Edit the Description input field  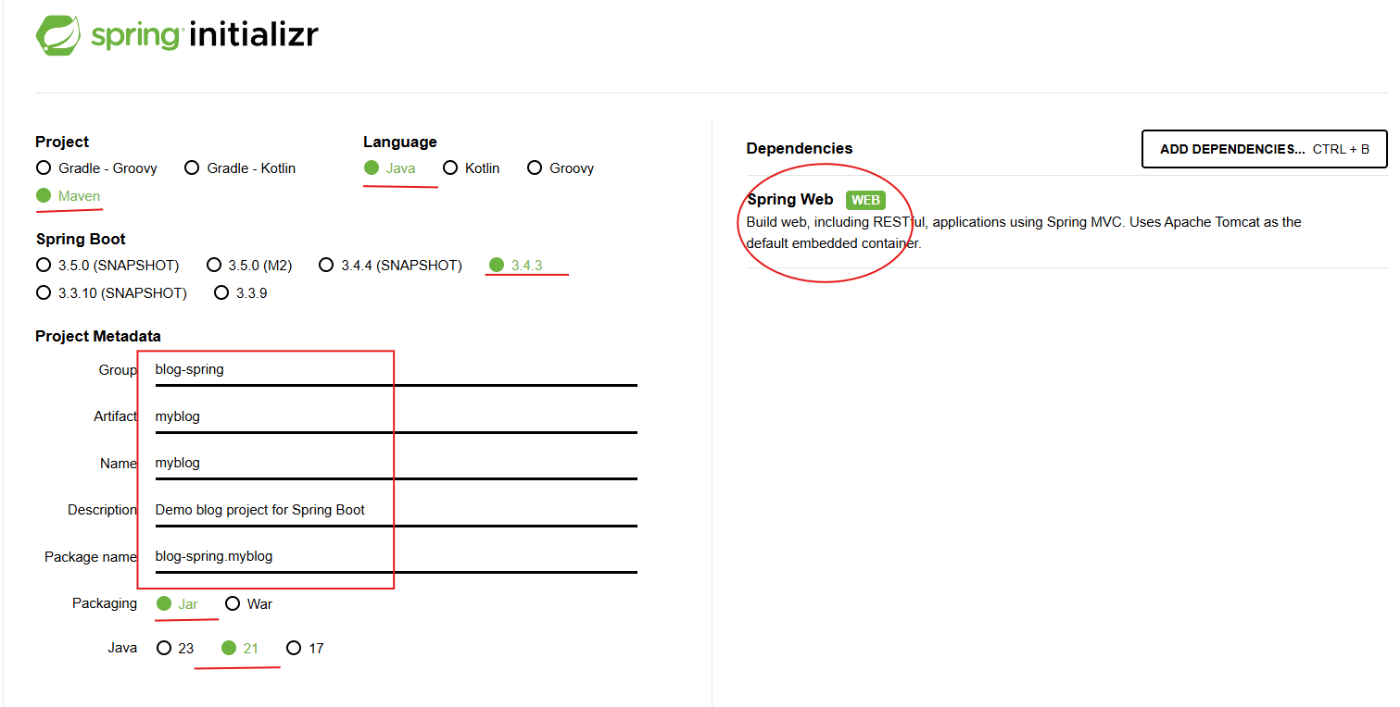pyautogui.click(x=395, y=510)
